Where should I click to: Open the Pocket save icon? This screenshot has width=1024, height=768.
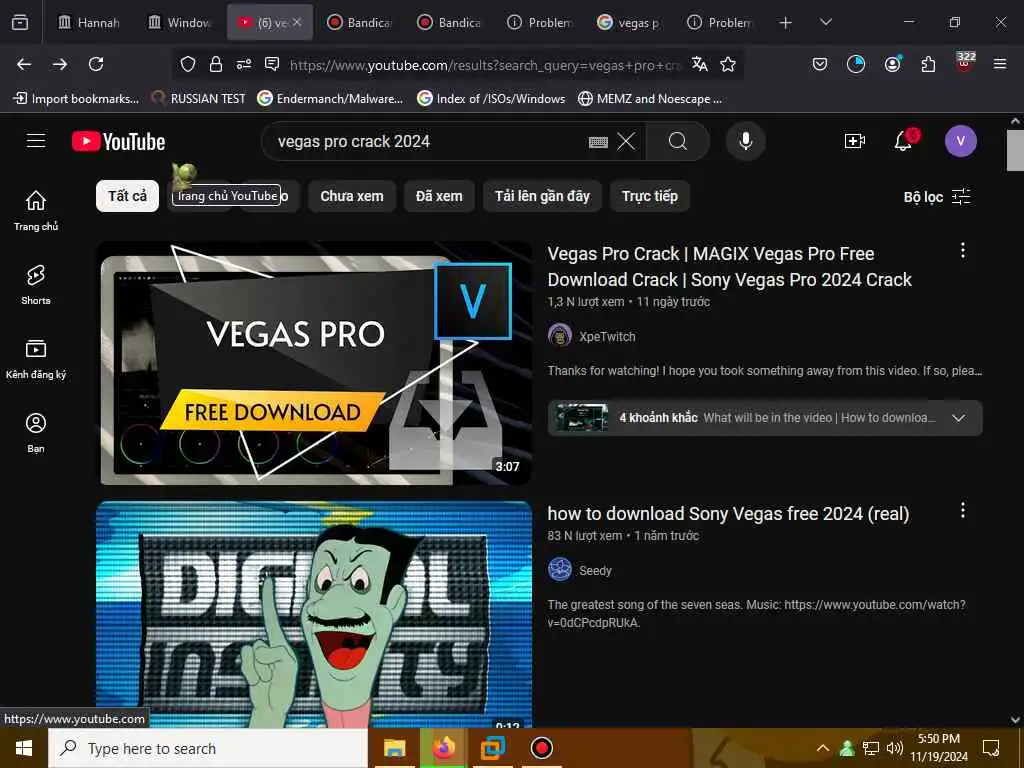(x=820, y=64)
